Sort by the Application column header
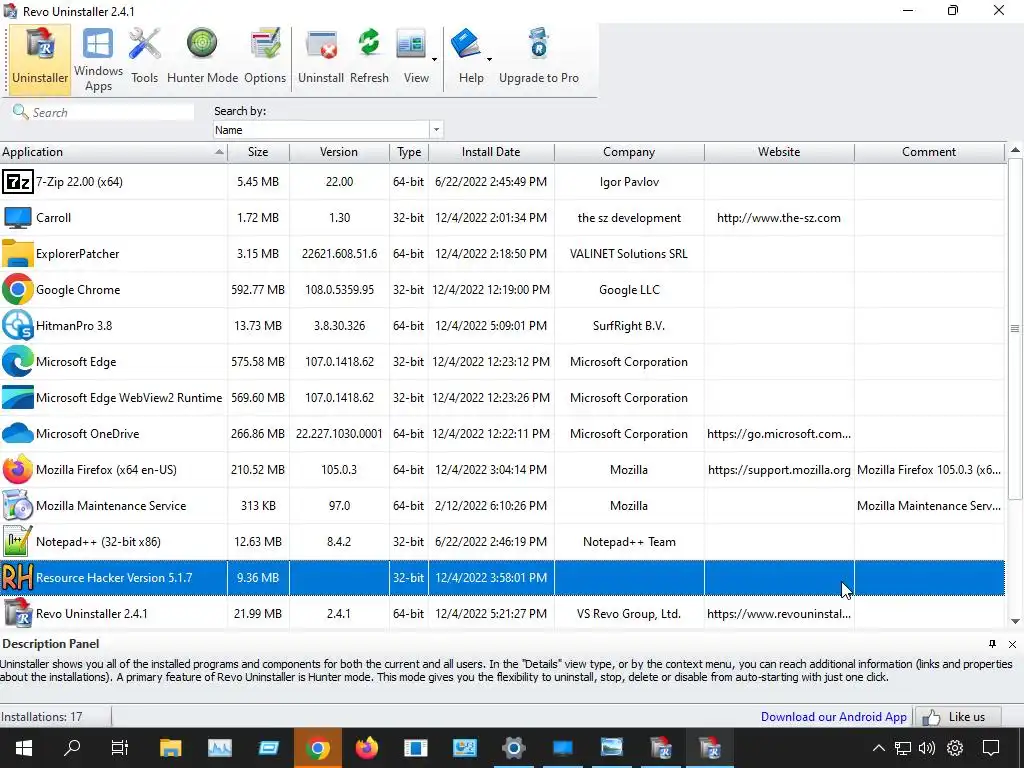This screenshot has width=1024, height=768. (x=113, y=152)
